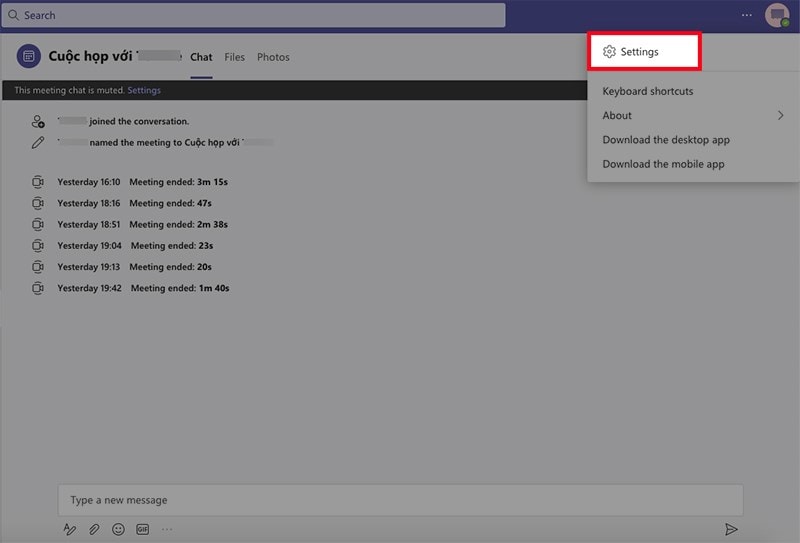Select text 'Meeting ended: 23s'

coord(172,245)
